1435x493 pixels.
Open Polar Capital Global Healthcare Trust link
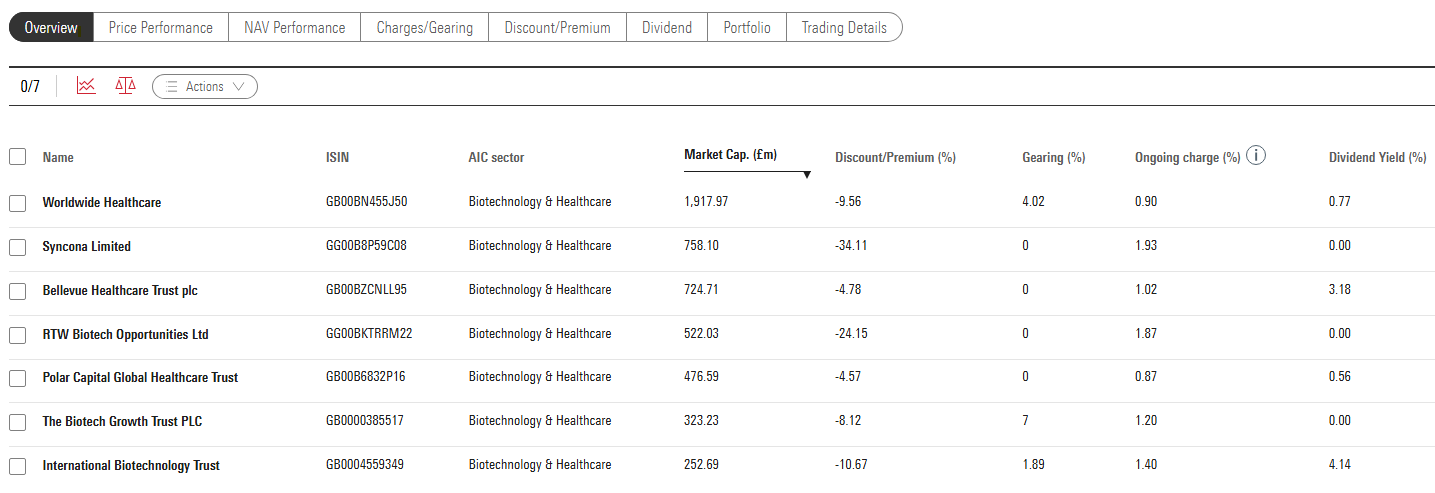140,377
